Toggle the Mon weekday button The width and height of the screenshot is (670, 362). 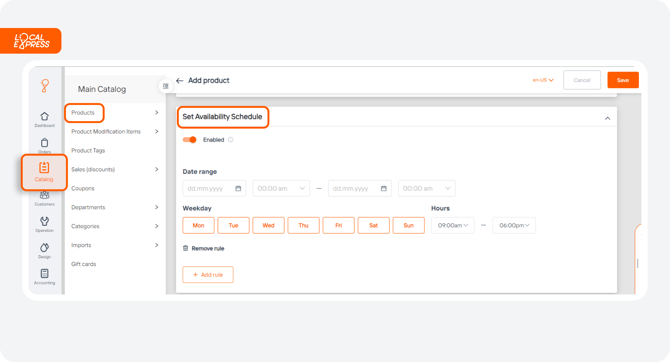point(198,225)
